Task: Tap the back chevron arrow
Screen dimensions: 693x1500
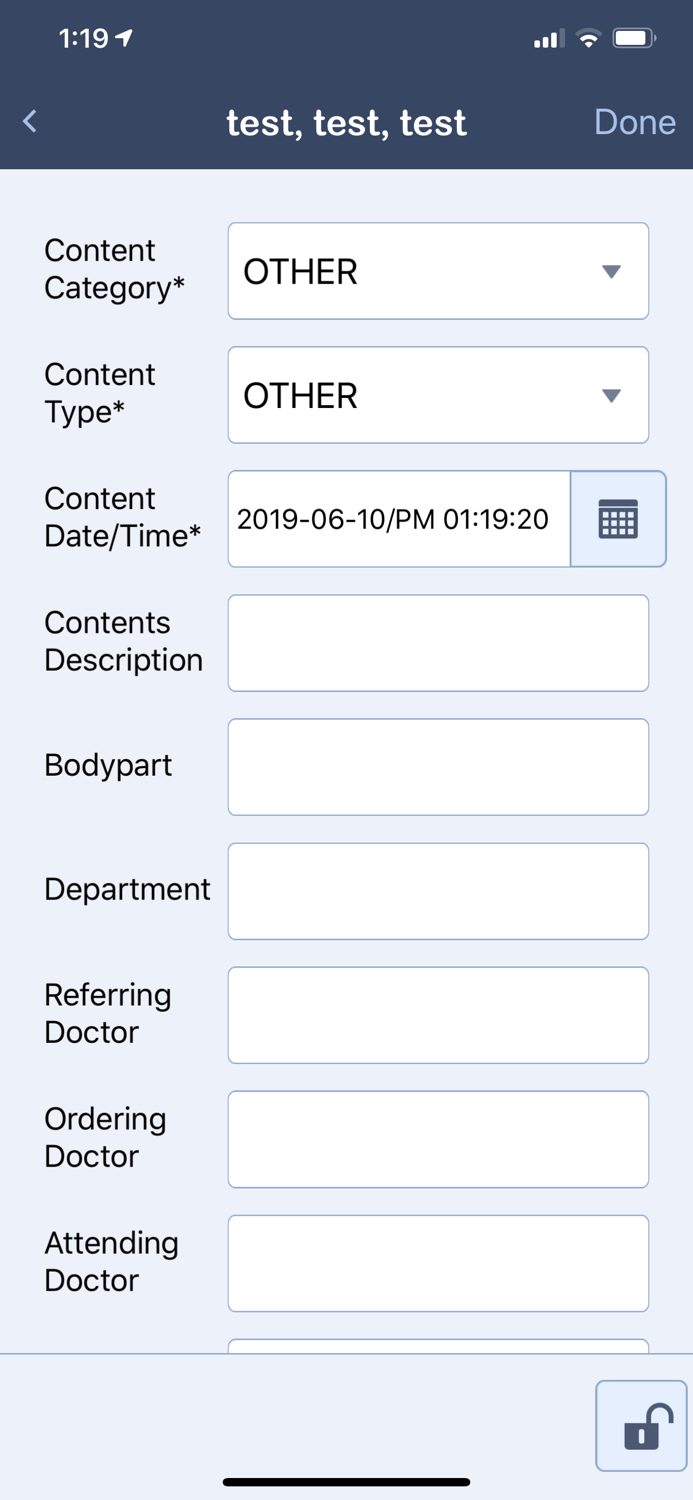Action: [x=29, y=121]
